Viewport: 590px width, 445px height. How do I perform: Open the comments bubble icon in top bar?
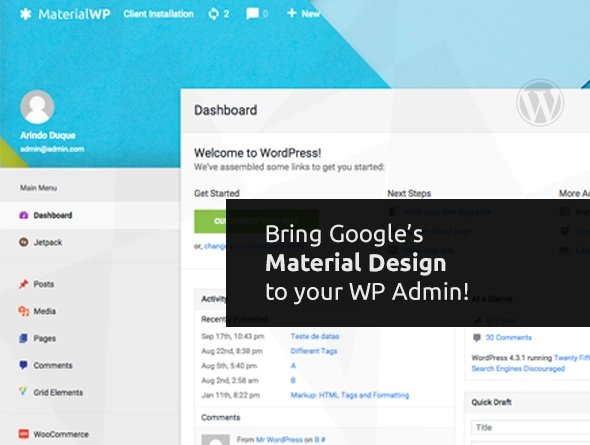click(x=252, y=14)
